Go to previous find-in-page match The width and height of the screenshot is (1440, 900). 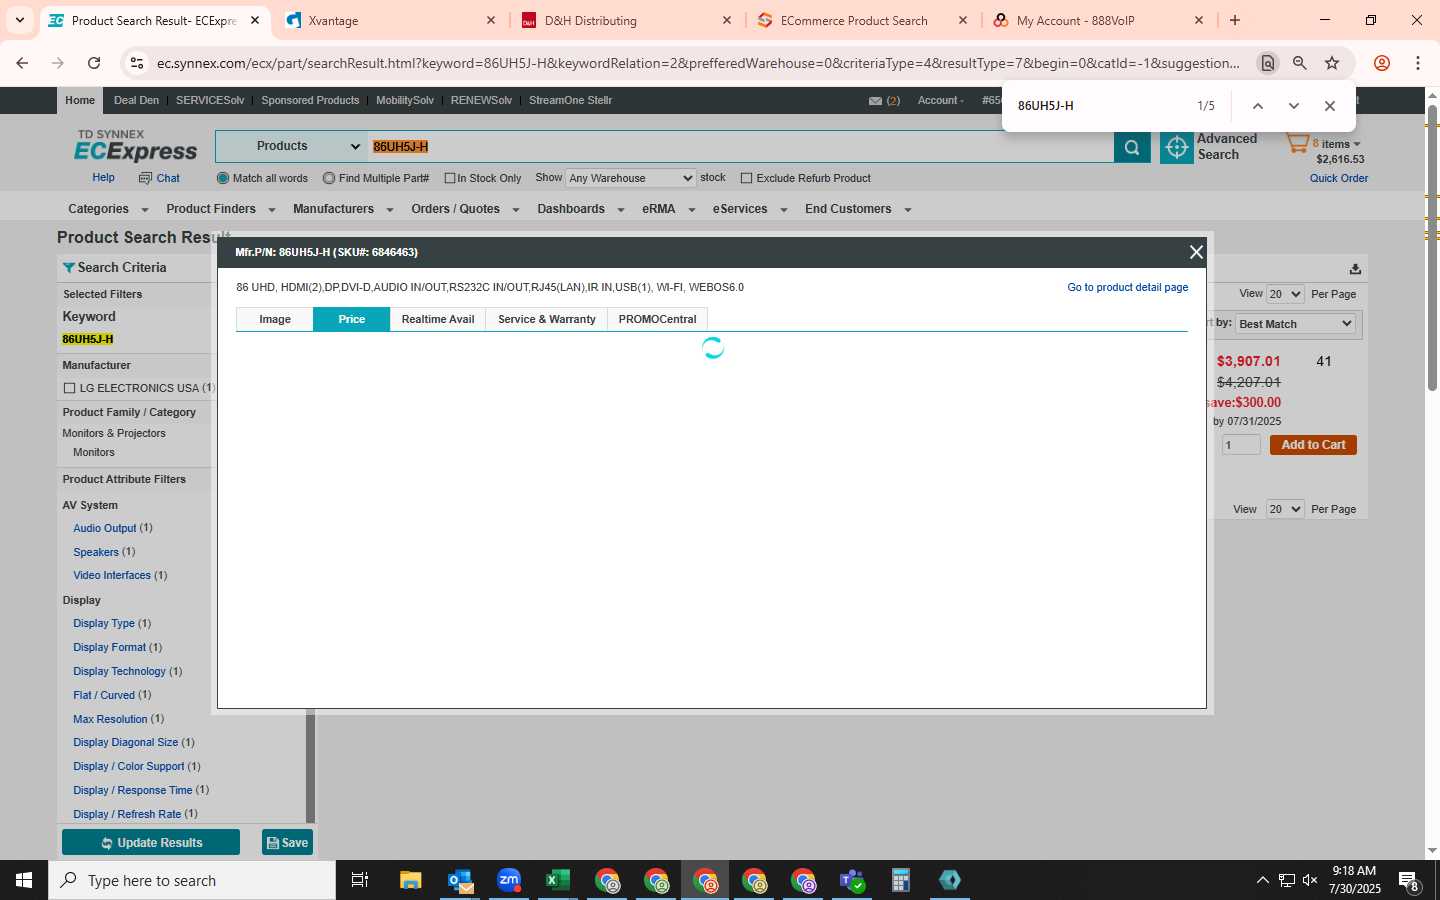[1258, 106]
